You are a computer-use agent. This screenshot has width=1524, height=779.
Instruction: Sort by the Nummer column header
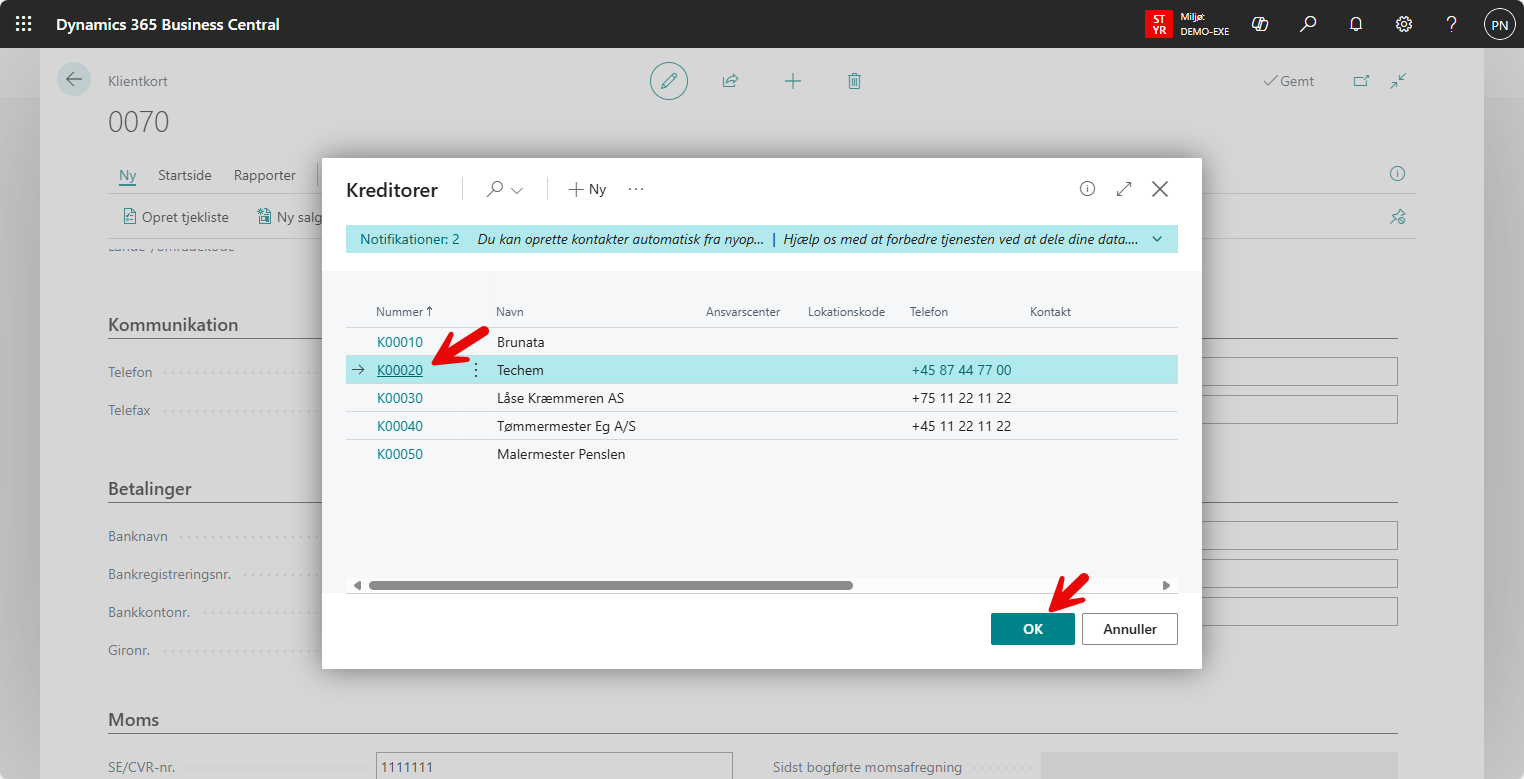tap(404, 312)
